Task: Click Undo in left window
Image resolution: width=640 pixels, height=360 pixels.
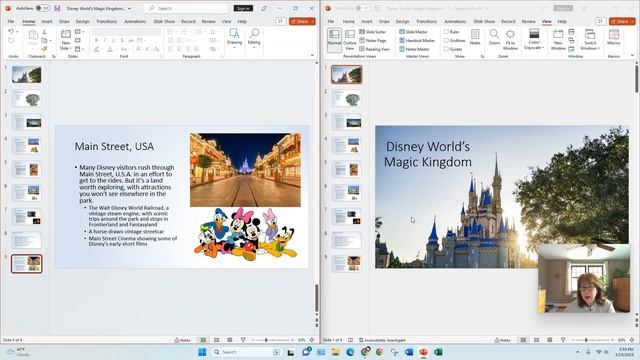Action: pos(11,32)
